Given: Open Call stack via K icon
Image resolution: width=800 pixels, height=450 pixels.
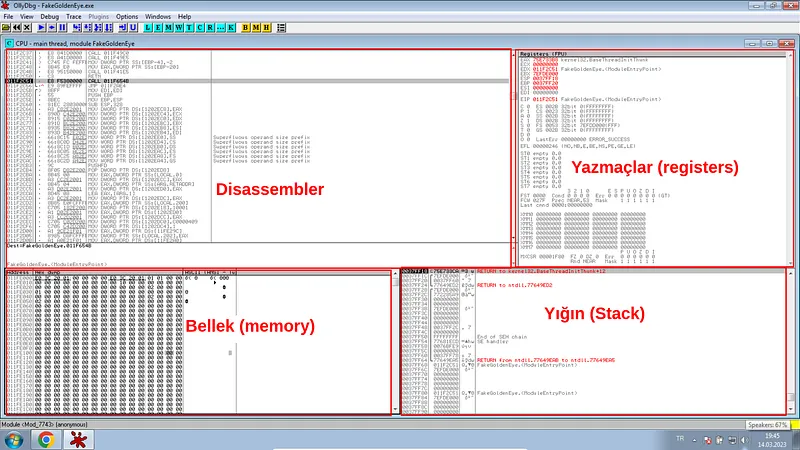Looking at the screenshot, I should coord(231,28).
